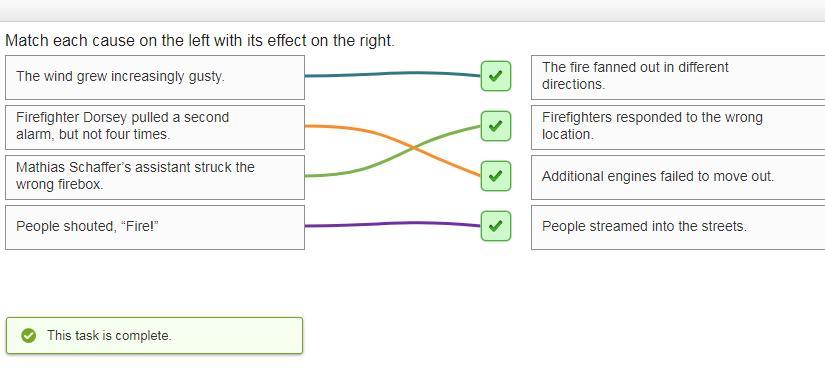Image resolution: width=825 pixels, height=385 pixels.
Task: Select 'People streamed into the streets' effect box
Action: point(678,227)
